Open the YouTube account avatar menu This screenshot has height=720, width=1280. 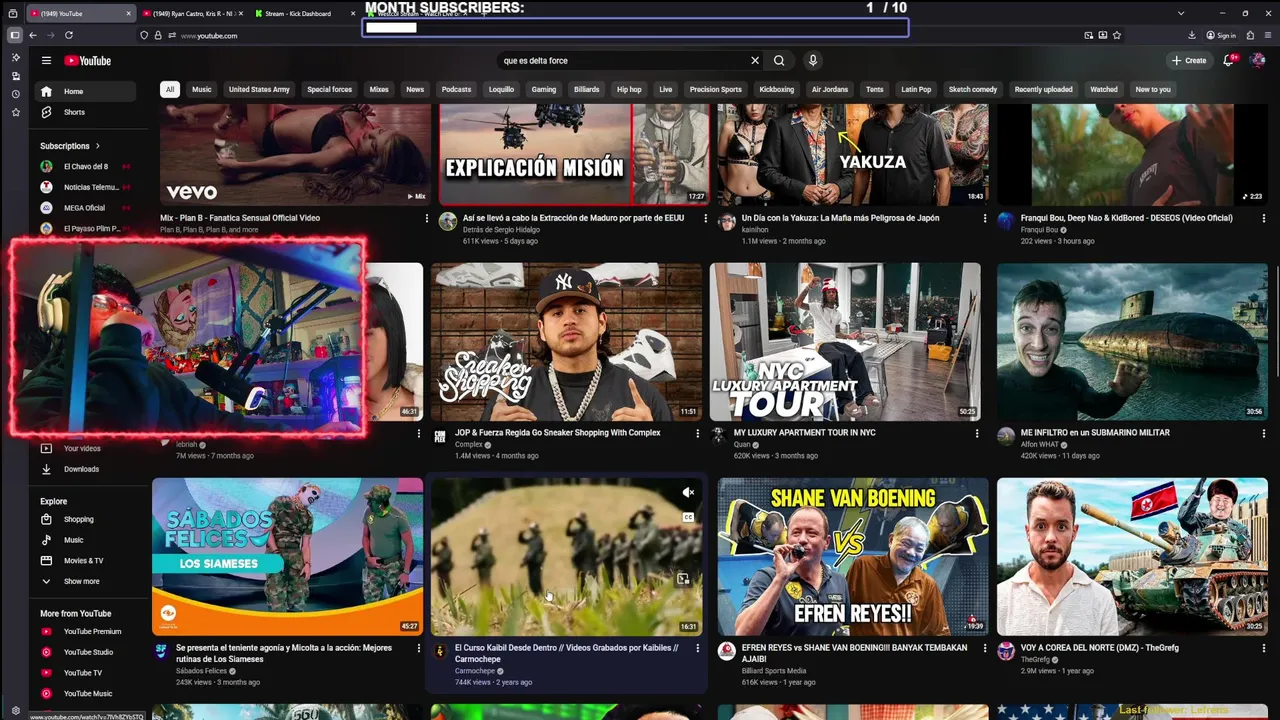pyautogui.click(x=1257, y=60)
